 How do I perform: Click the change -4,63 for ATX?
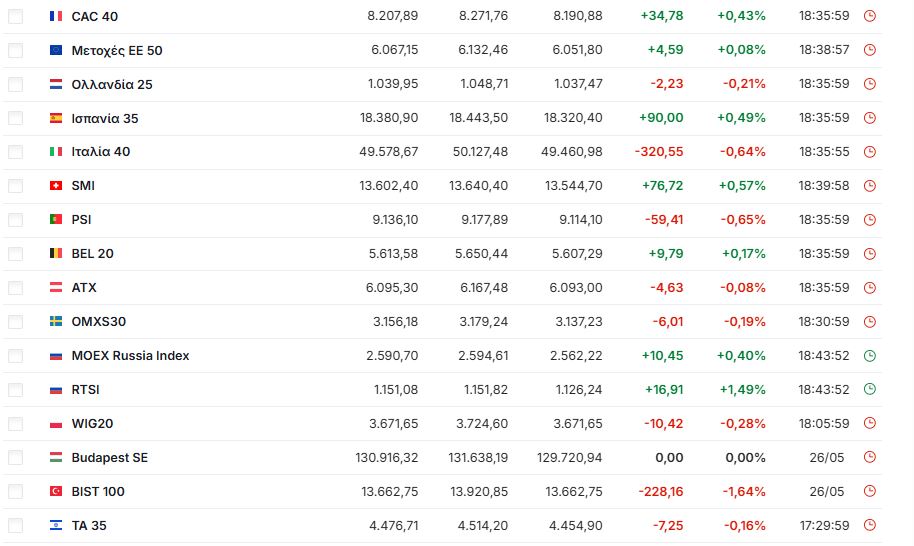666,288
